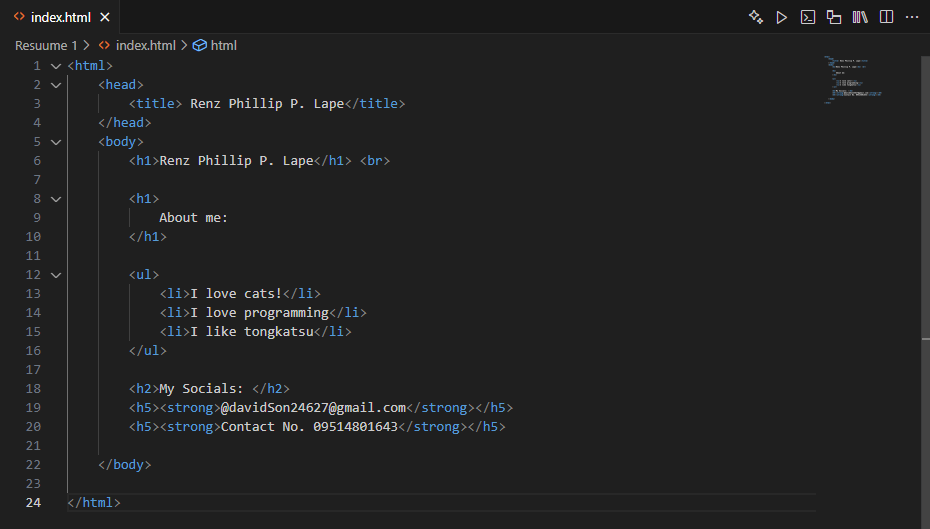Place cursor on the email address text
This screenshot has height=529, width=930.
(x=312, y=408)
